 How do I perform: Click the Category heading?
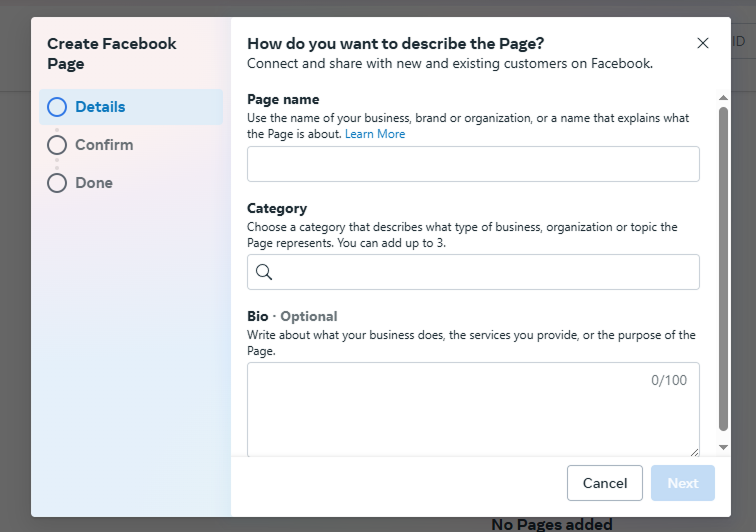pos(277,208)
